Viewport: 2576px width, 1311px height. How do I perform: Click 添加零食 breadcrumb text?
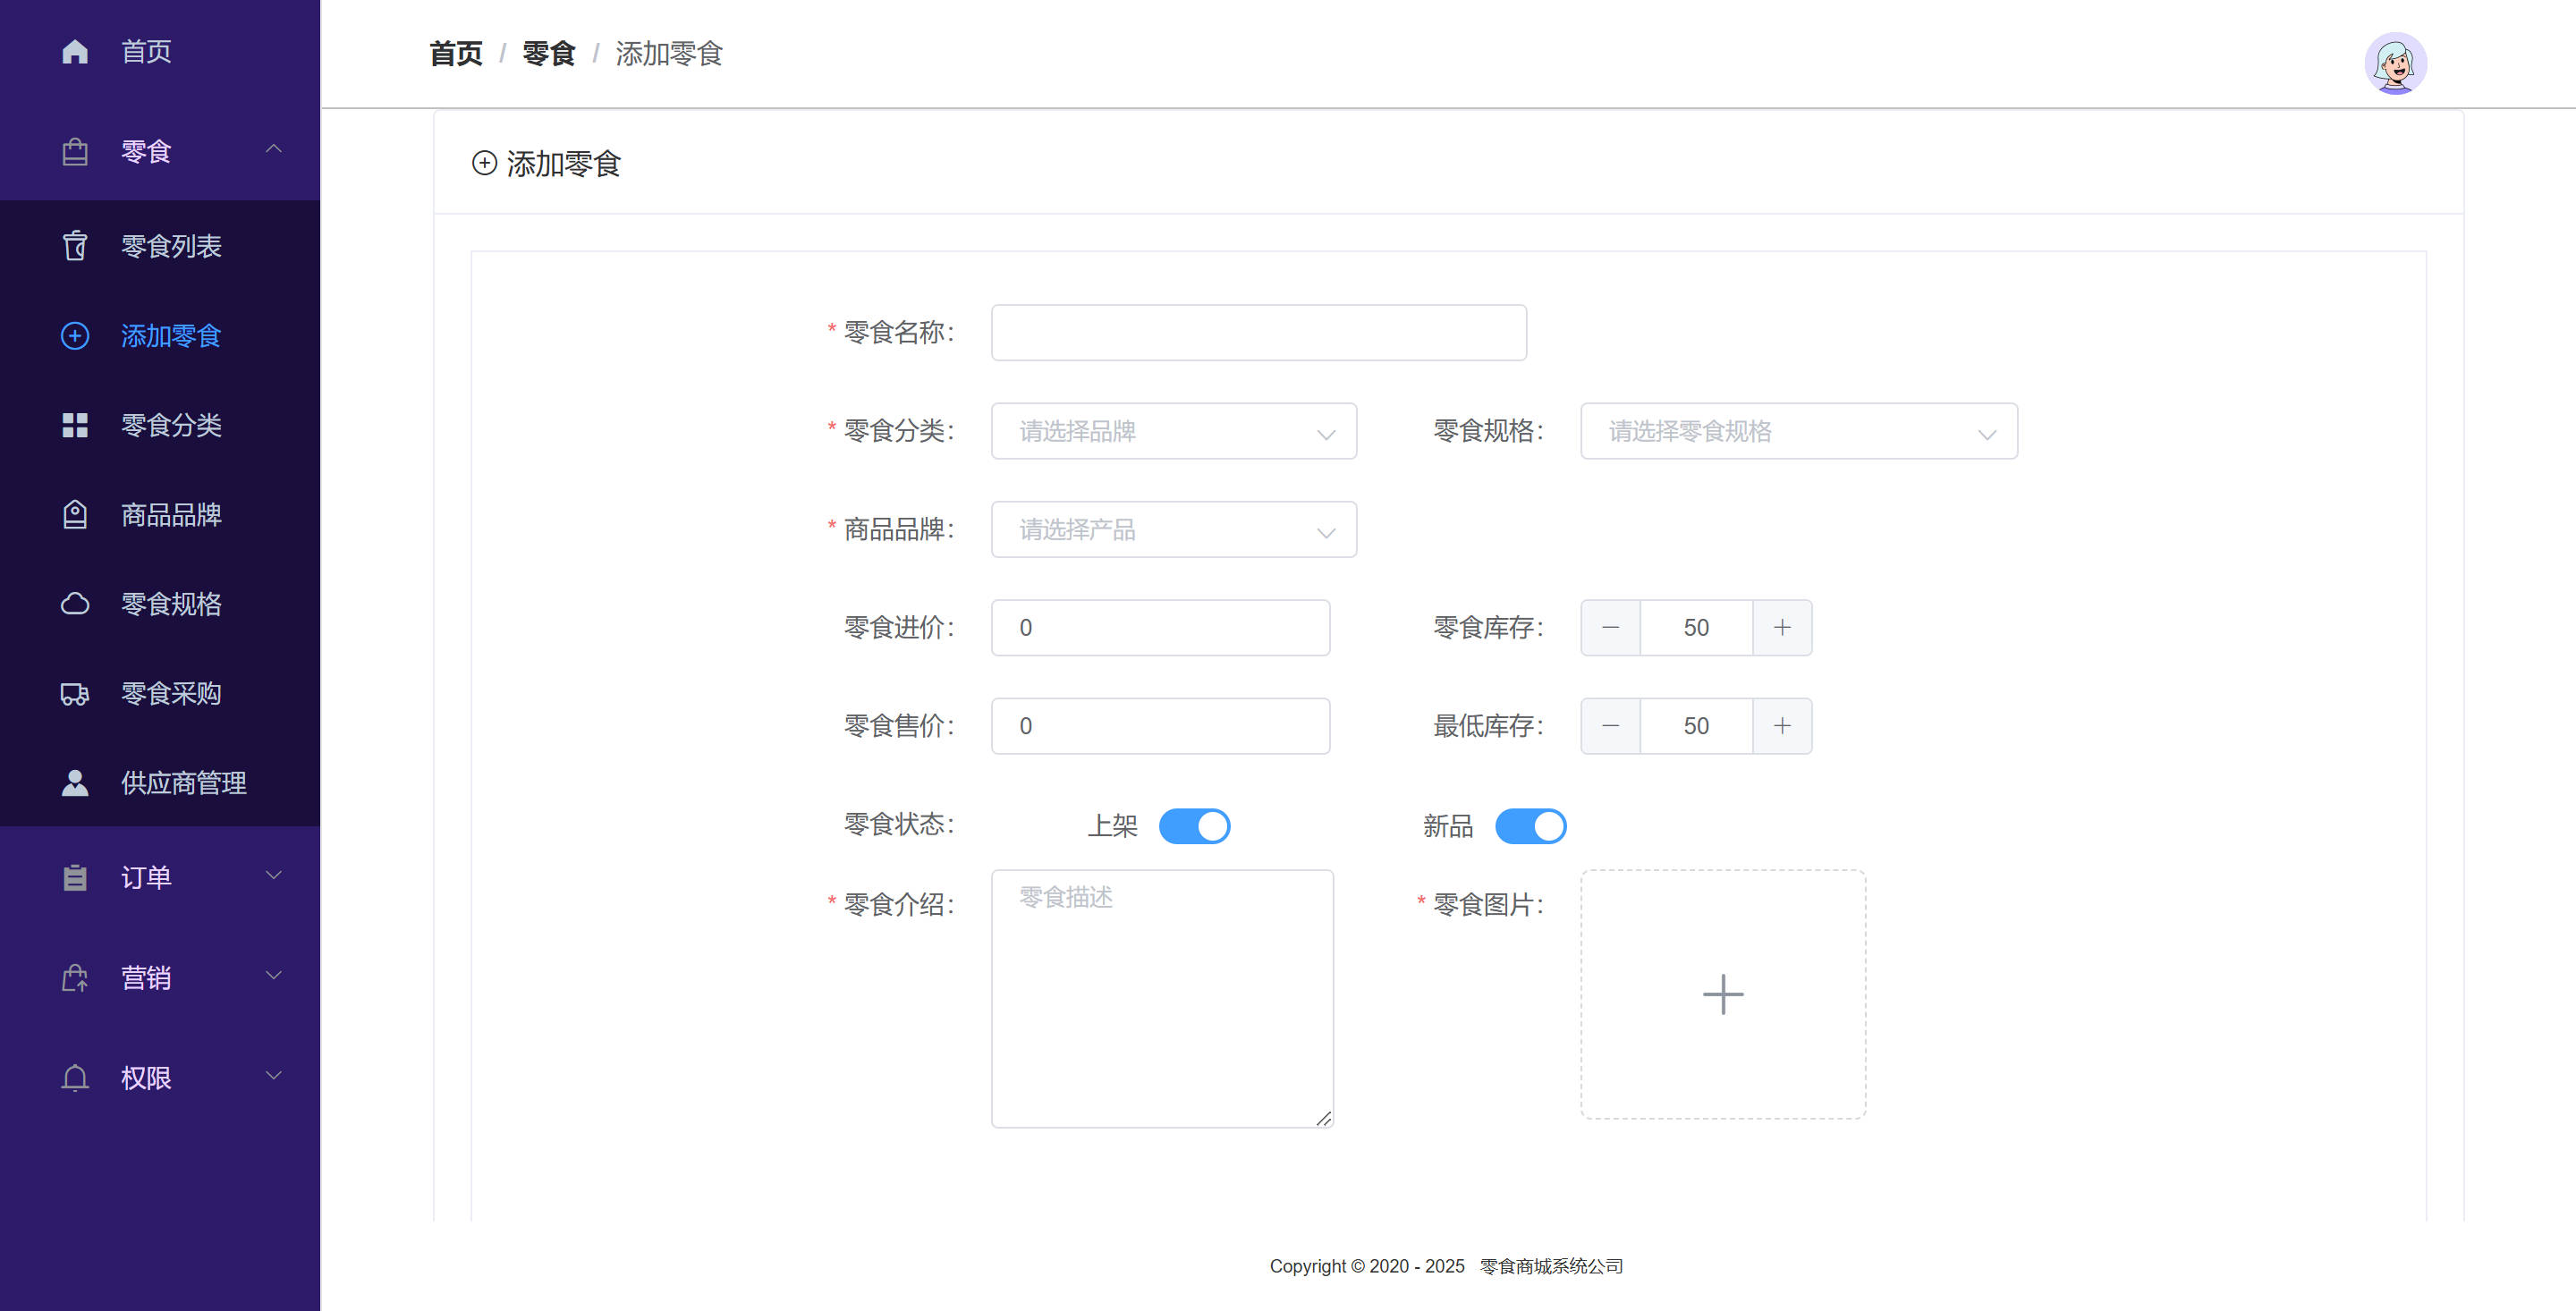(x=669, y=54)
